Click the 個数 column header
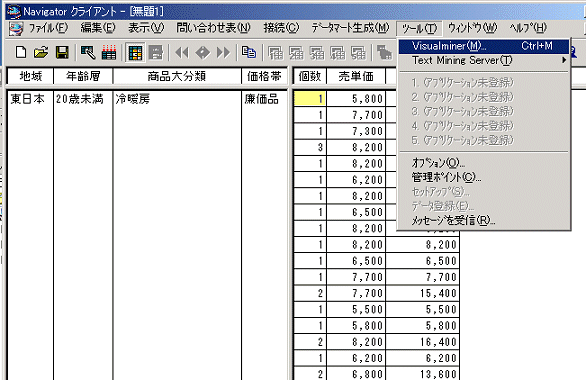The height and width of the screenshot is (380, 586). (310, 76)
